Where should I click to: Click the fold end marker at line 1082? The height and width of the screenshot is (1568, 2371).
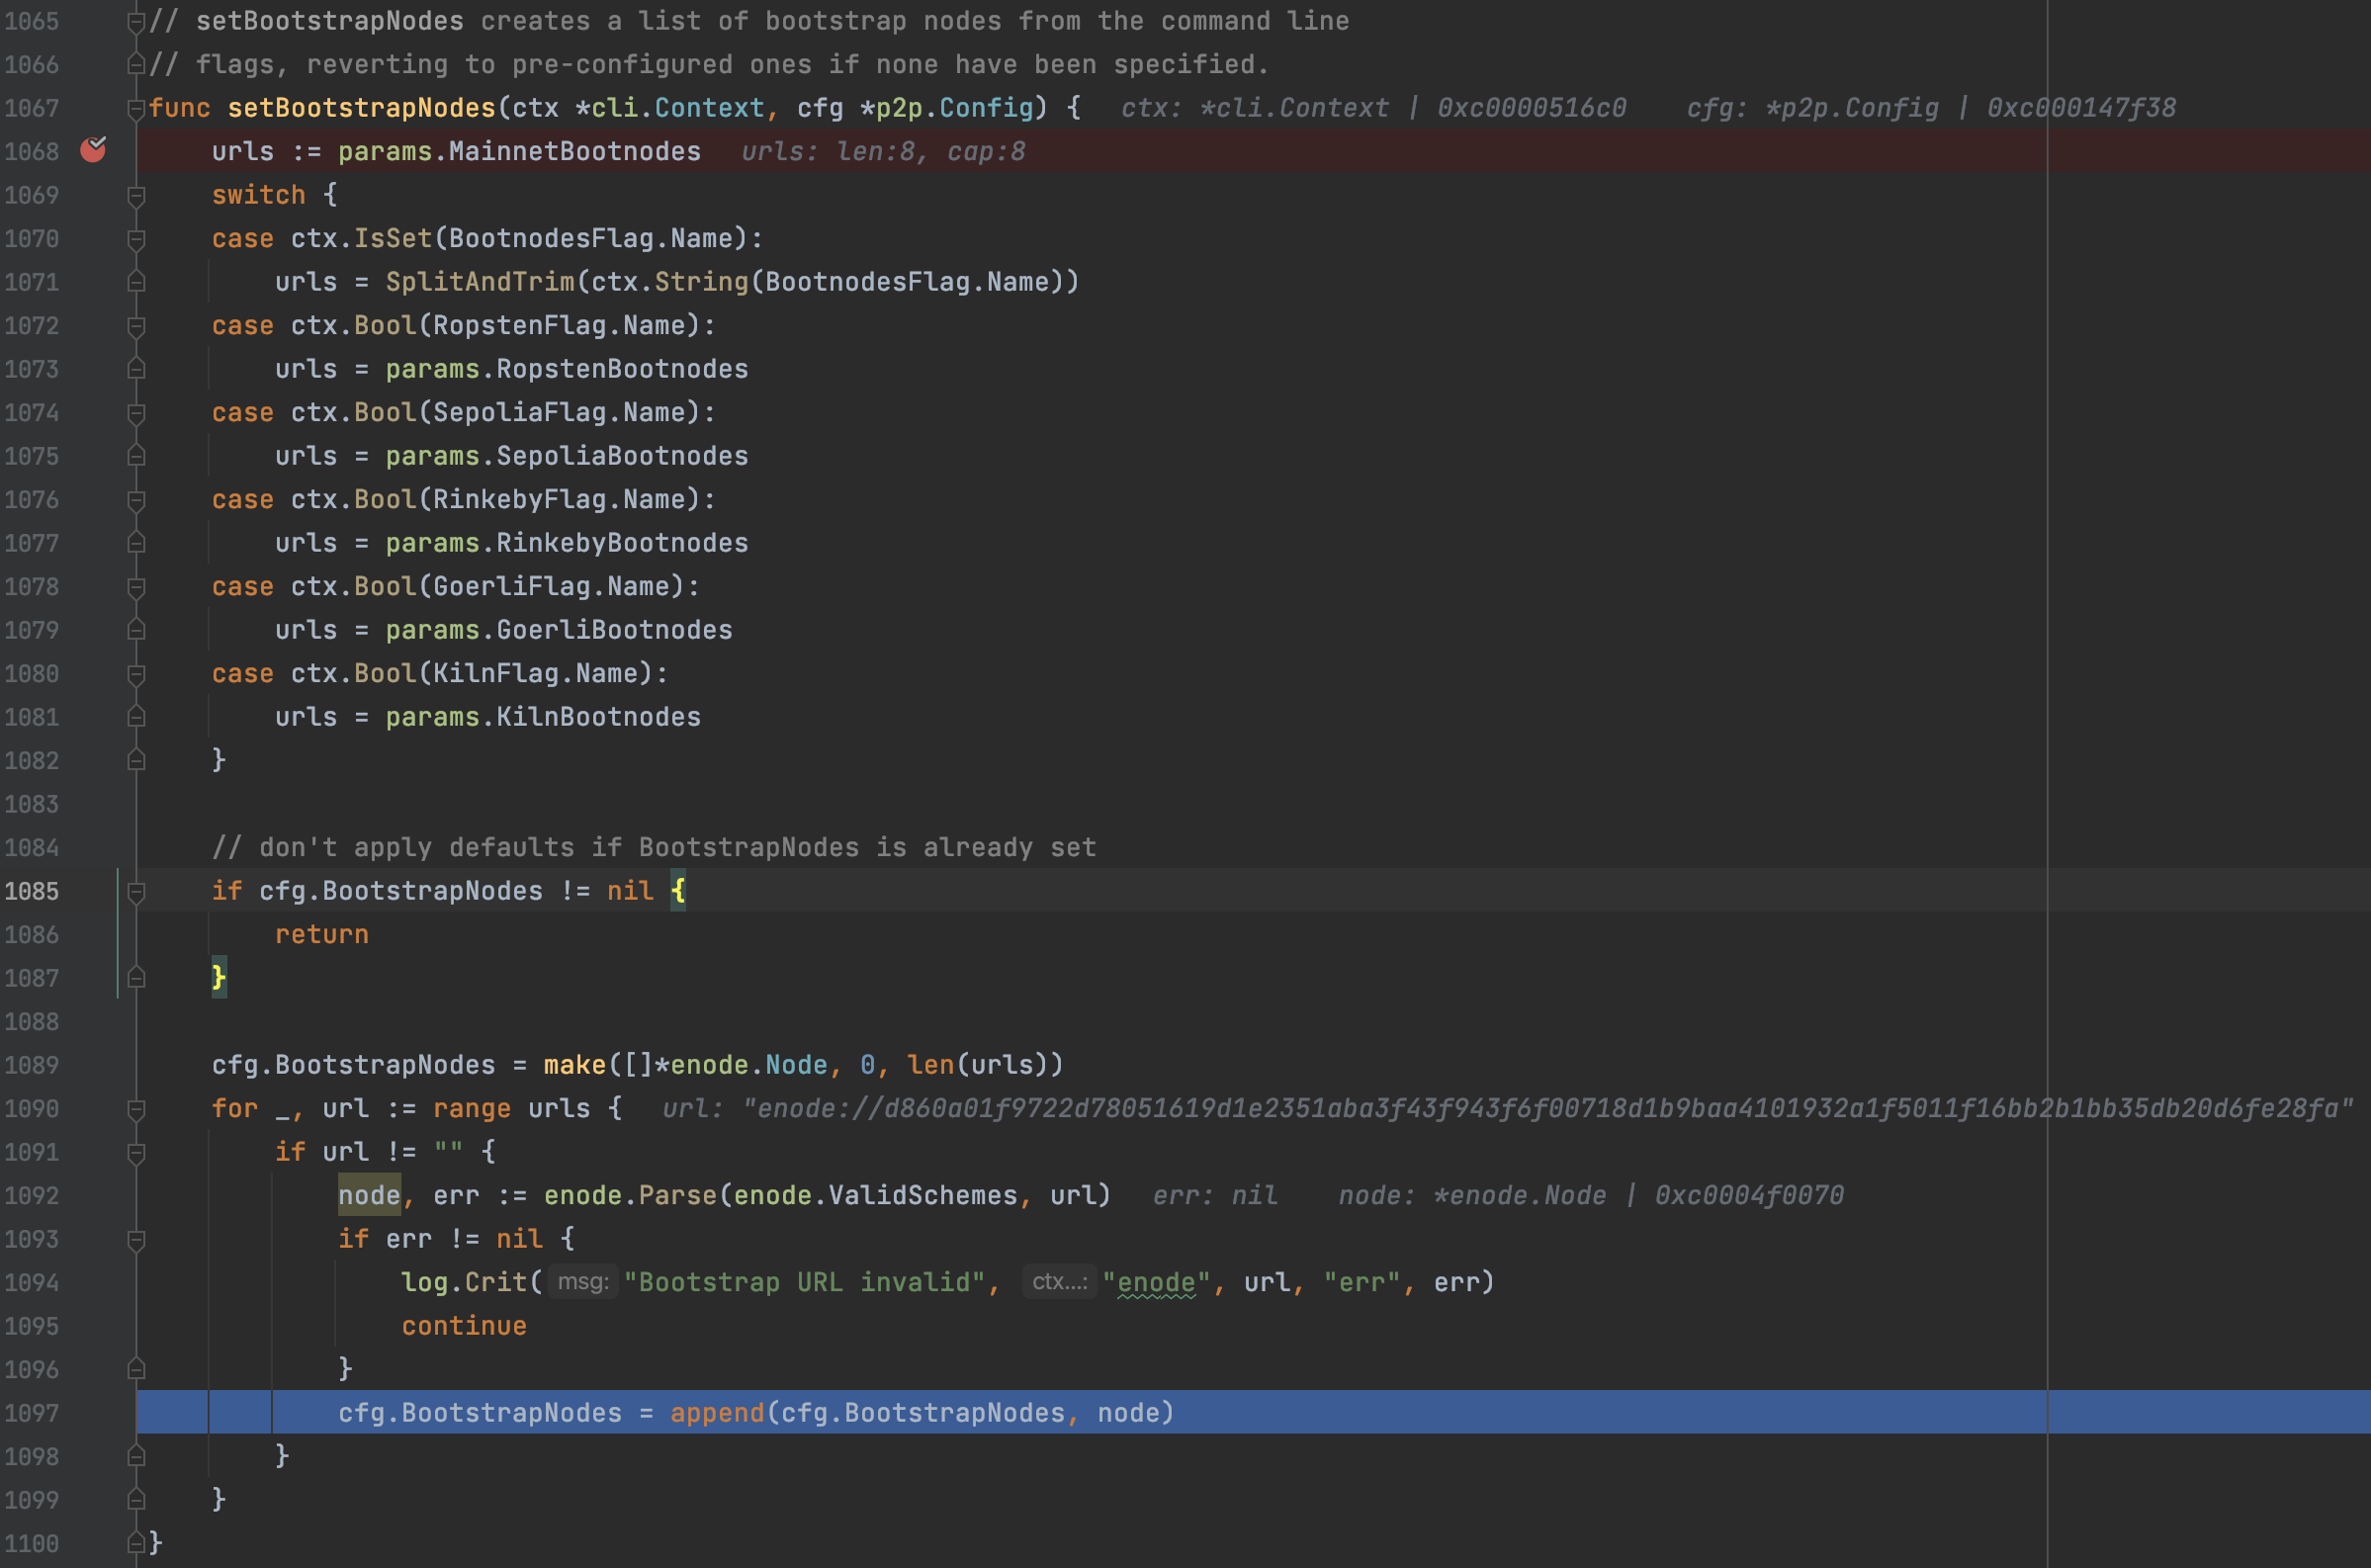pyautogui.click(x=137, y=761)
